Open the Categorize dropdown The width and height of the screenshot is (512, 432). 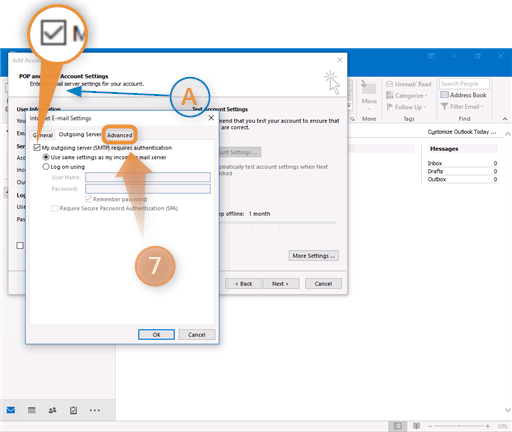pyautogui.click(x=407, y=96)
